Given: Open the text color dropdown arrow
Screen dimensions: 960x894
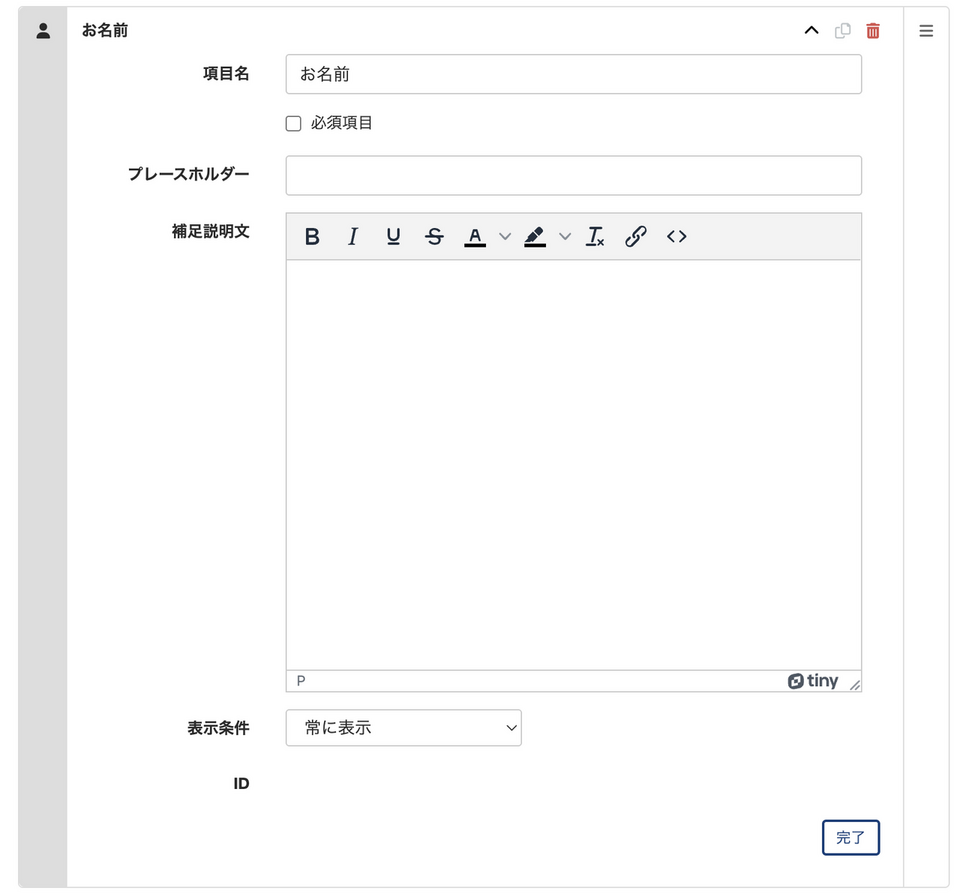Looking at the screenshot, I should pyautogui.click(x=505, y=237).
